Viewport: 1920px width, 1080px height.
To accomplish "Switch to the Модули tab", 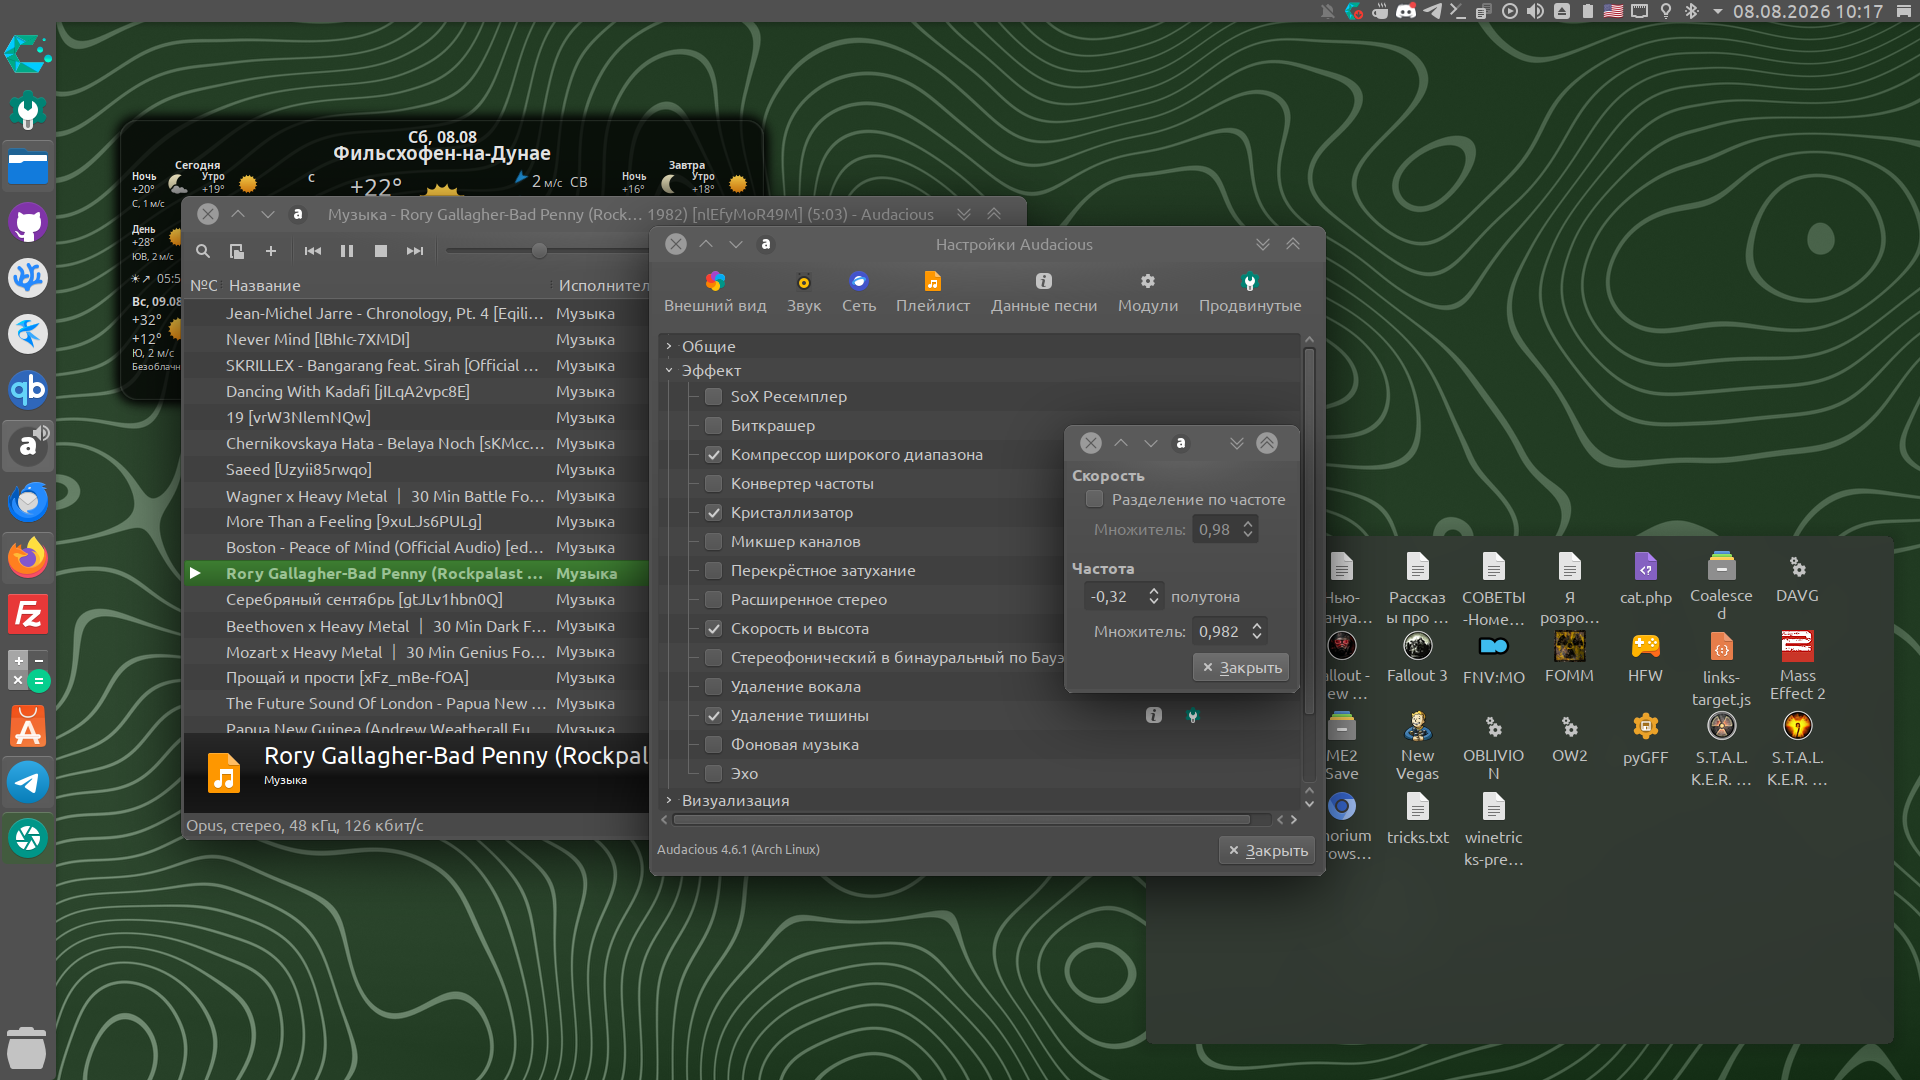I will [x=1148, y=292].
